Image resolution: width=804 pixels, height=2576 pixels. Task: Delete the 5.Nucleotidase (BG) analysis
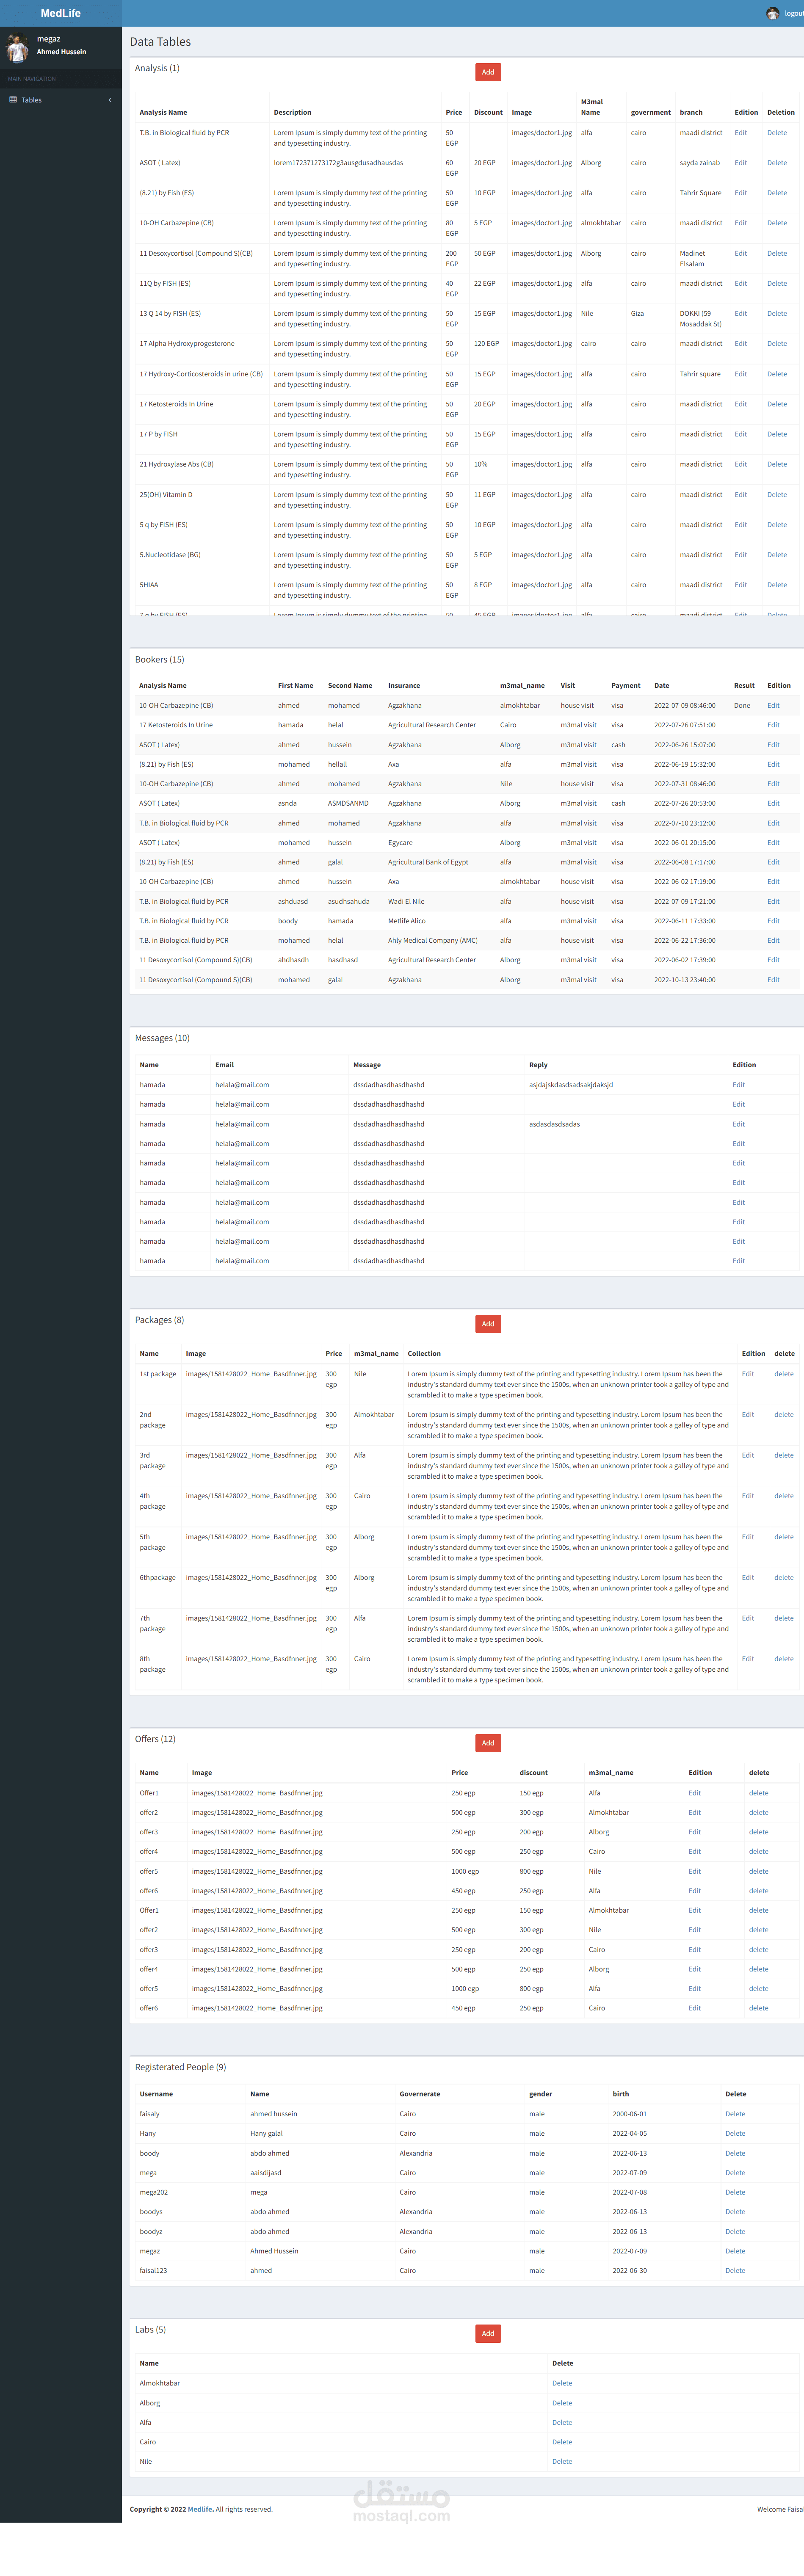click(x=777, y=555)
